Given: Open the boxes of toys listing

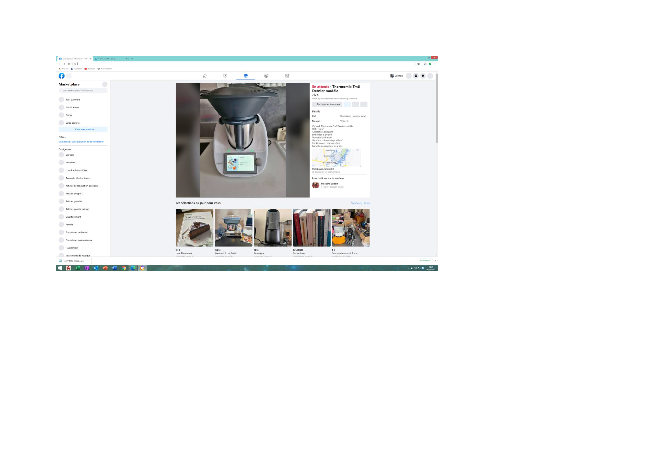Looking at the screenshot, I should point(351,227).
